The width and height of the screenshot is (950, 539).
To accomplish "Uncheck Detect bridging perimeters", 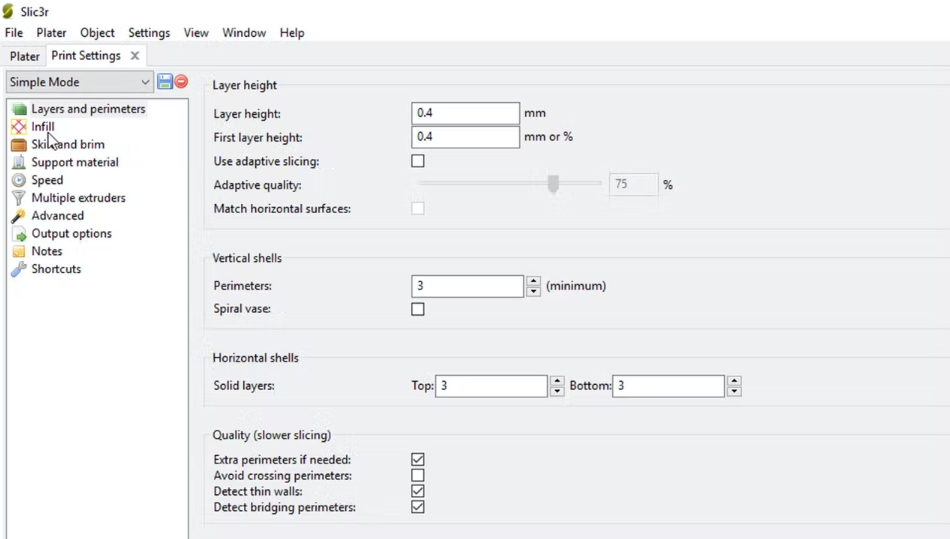I will tap(418, 507).
